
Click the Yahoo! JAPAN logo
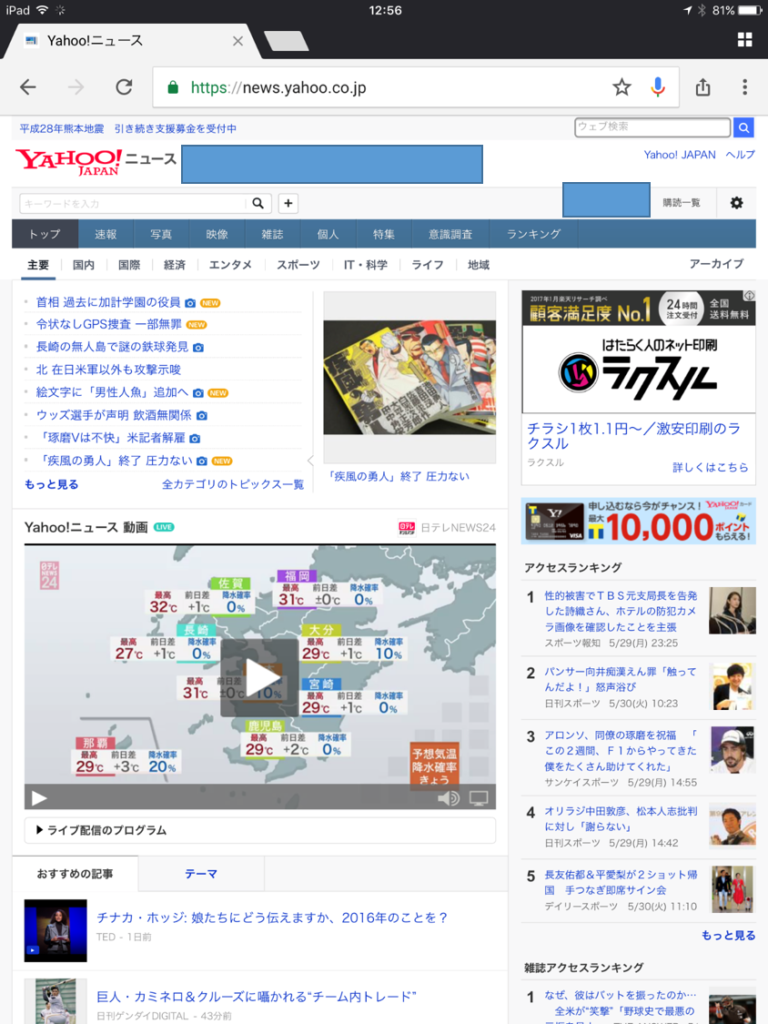pyautogui.click(x=68, y=161)
